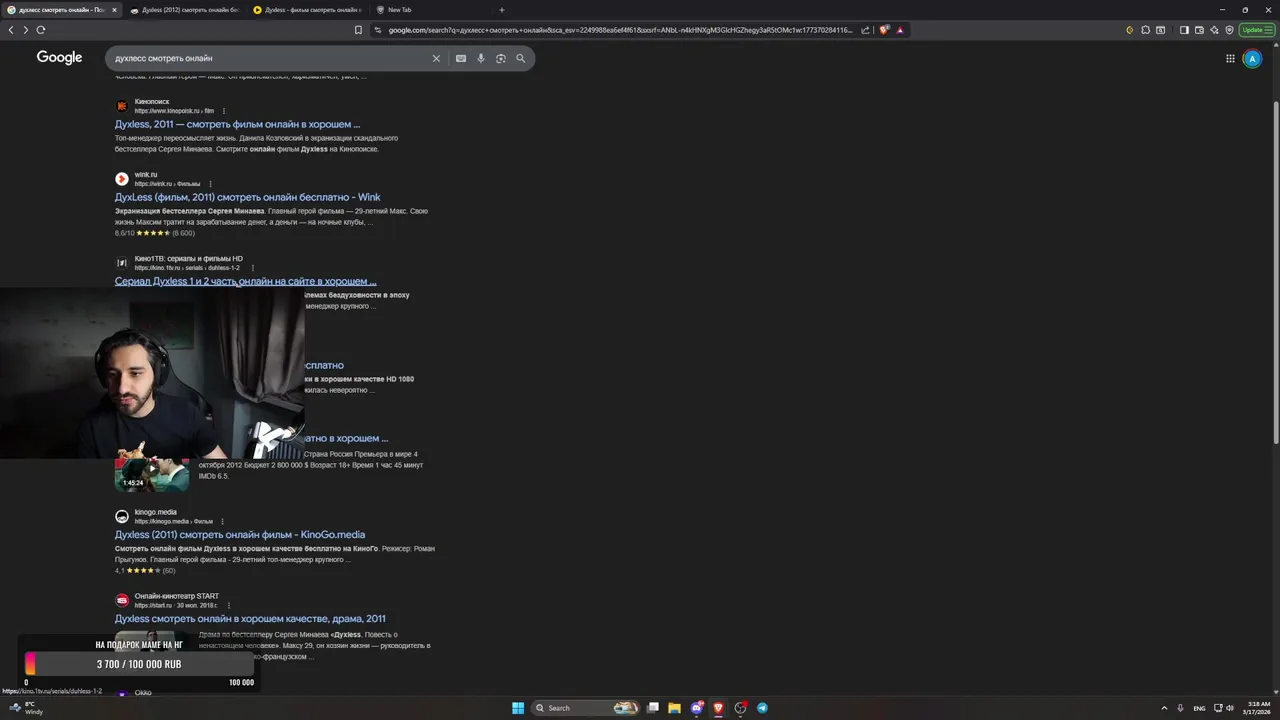Share this page via the share icon
Image resolution: width=1280 pixels, height=720 pixels.
tap(865, 30)
